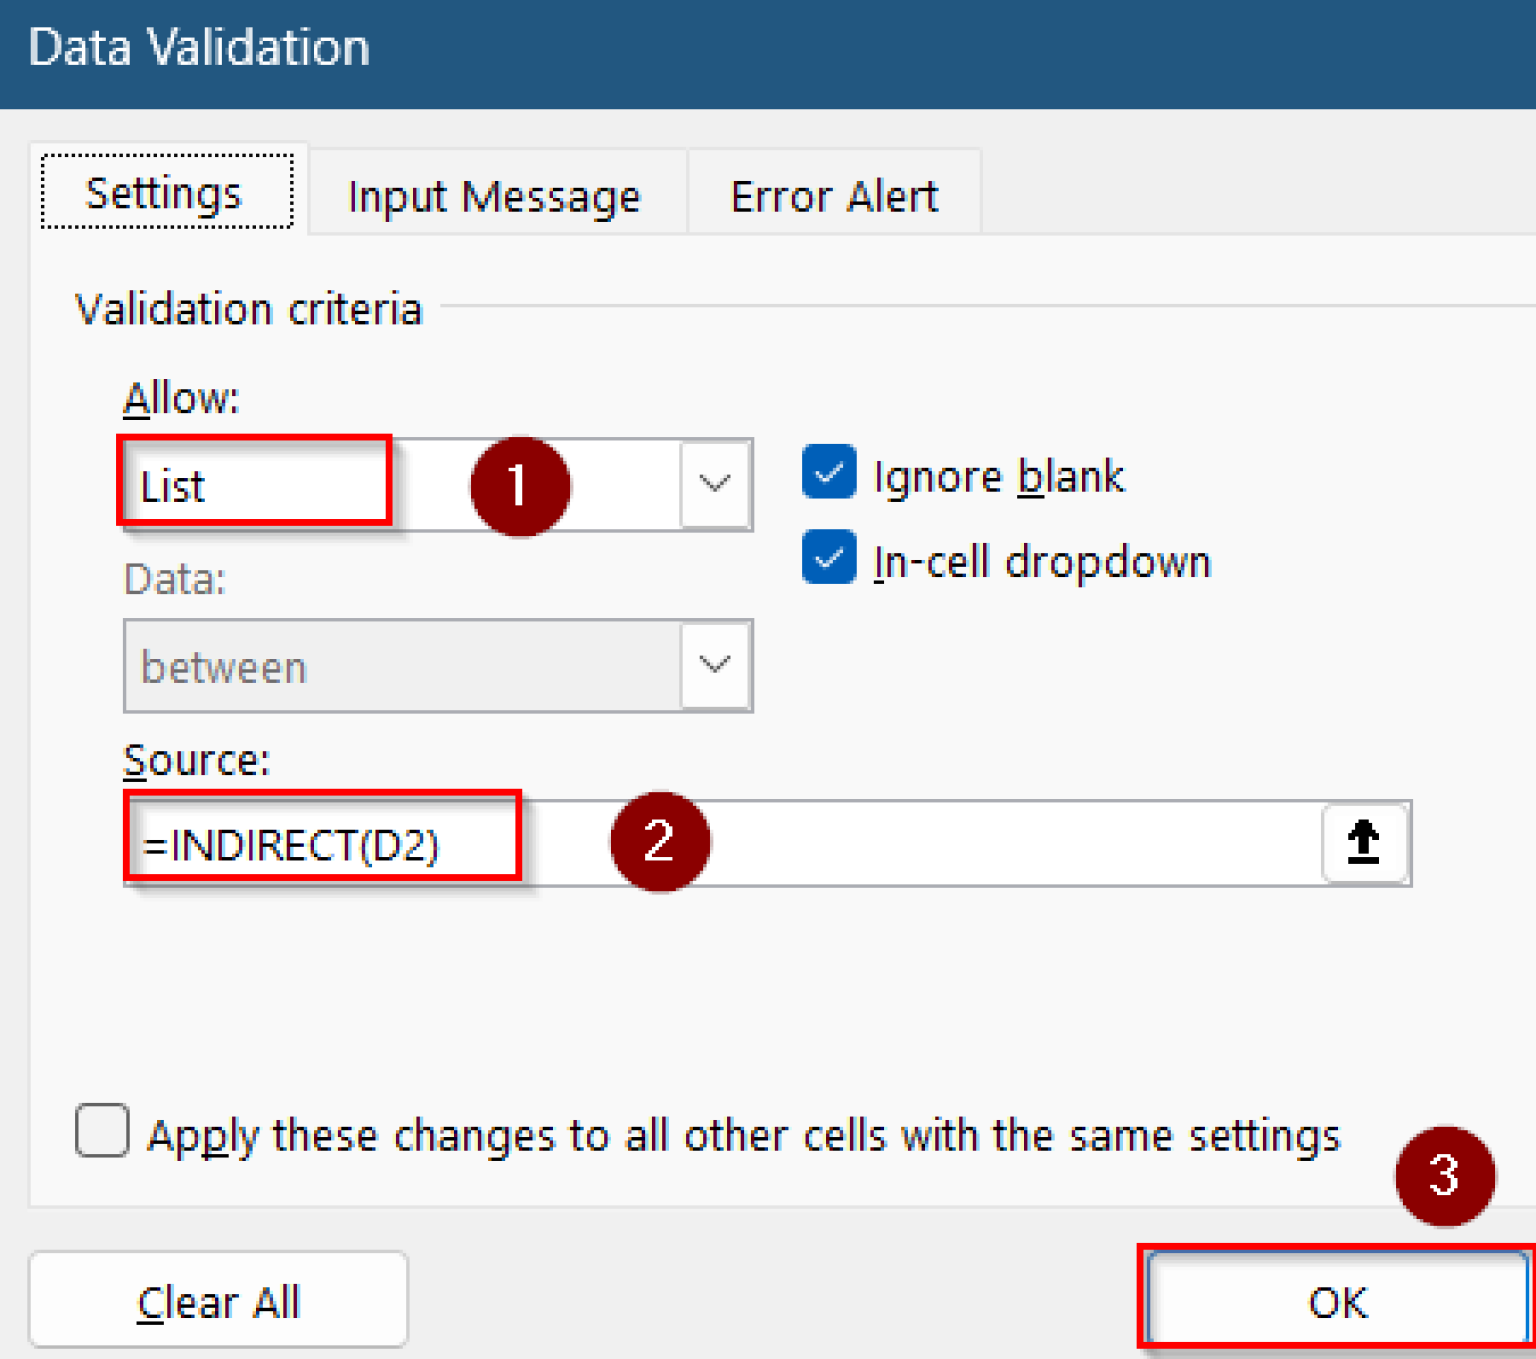Disable the In-cell dropdown setting

(x=828, y=558)
